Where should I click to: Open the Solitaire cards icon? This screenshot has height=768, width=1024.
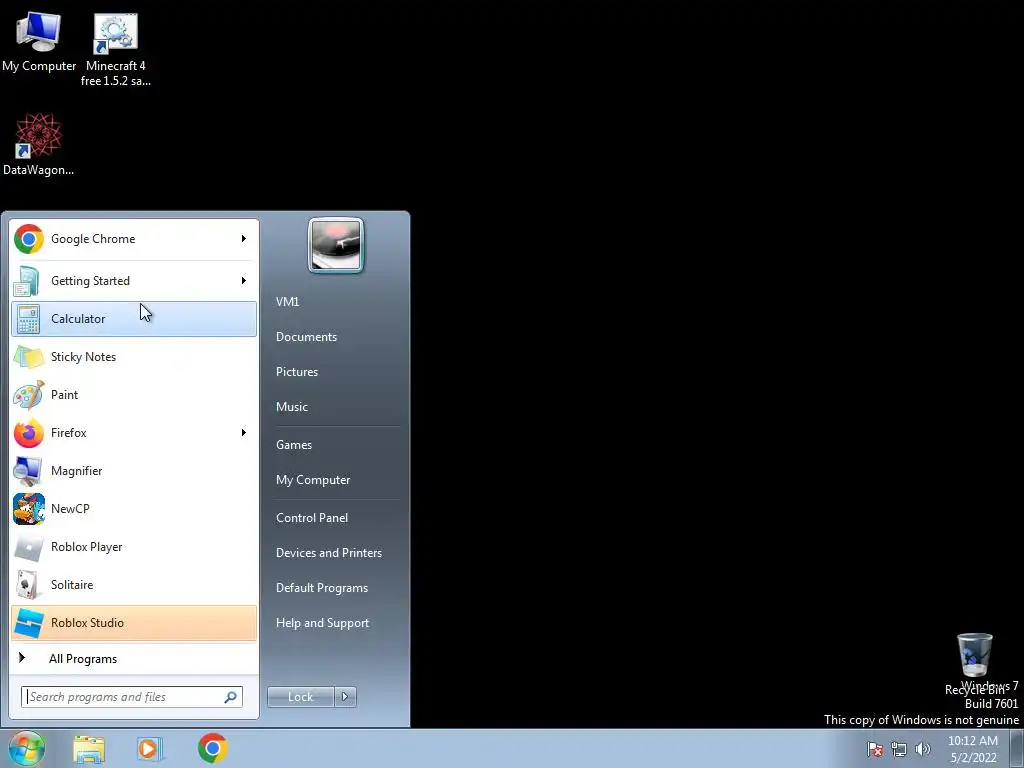click(x=28, y=585)
